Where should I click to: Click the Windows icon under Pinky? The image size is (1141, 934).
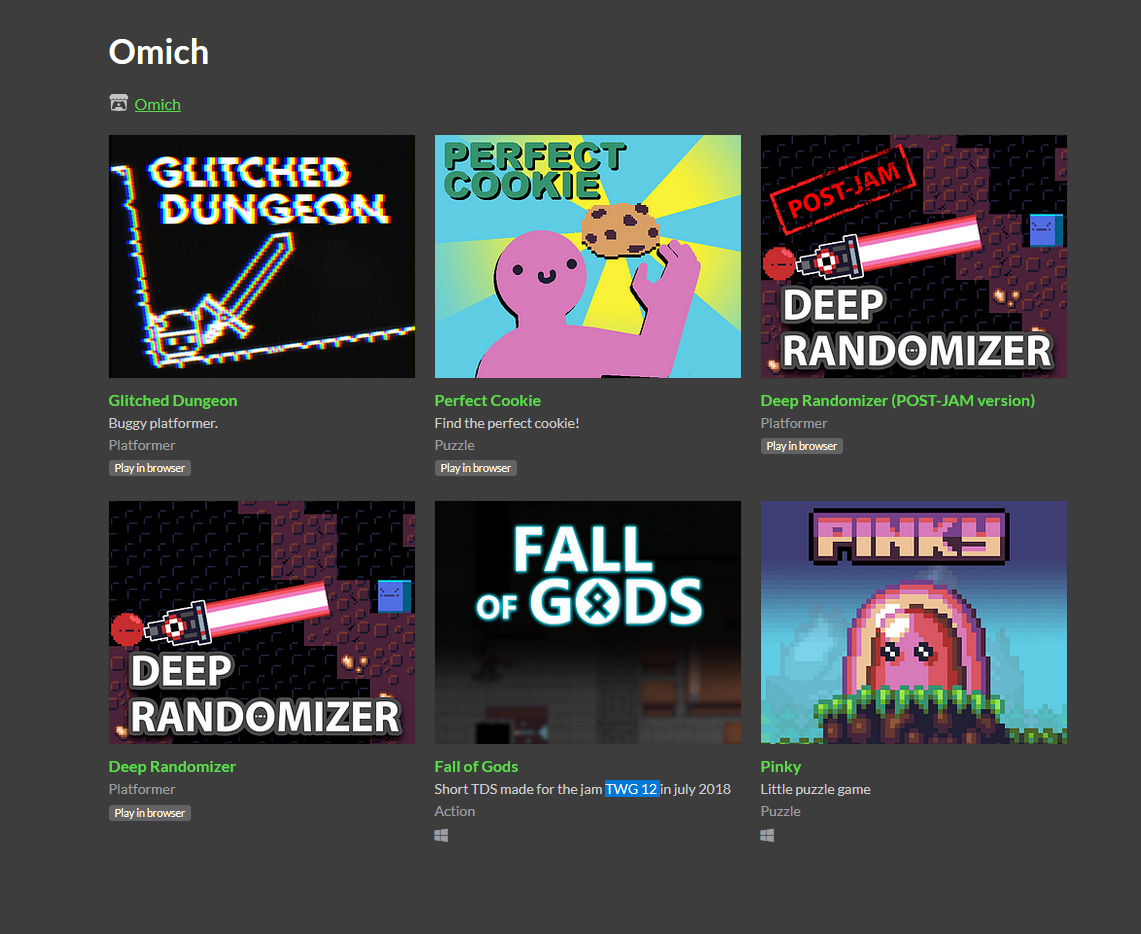(767, 836)
